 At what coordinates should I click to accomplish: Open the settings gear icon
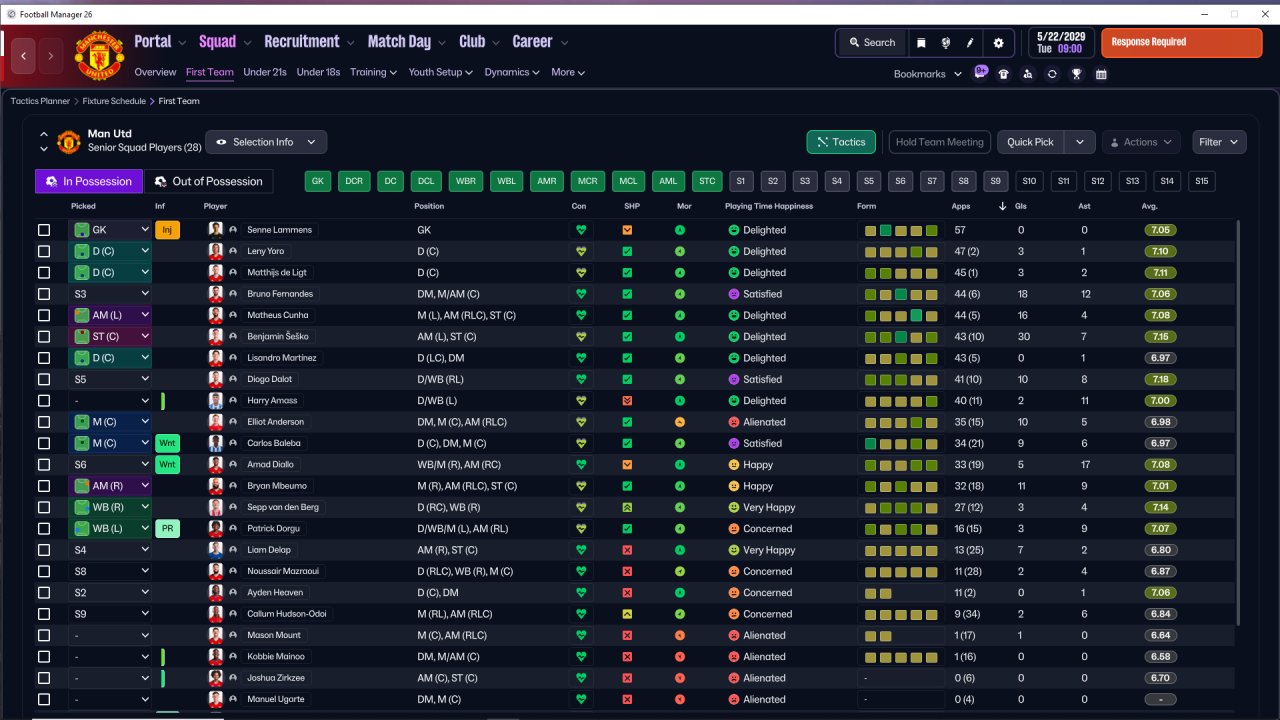(x=998, y=43)
